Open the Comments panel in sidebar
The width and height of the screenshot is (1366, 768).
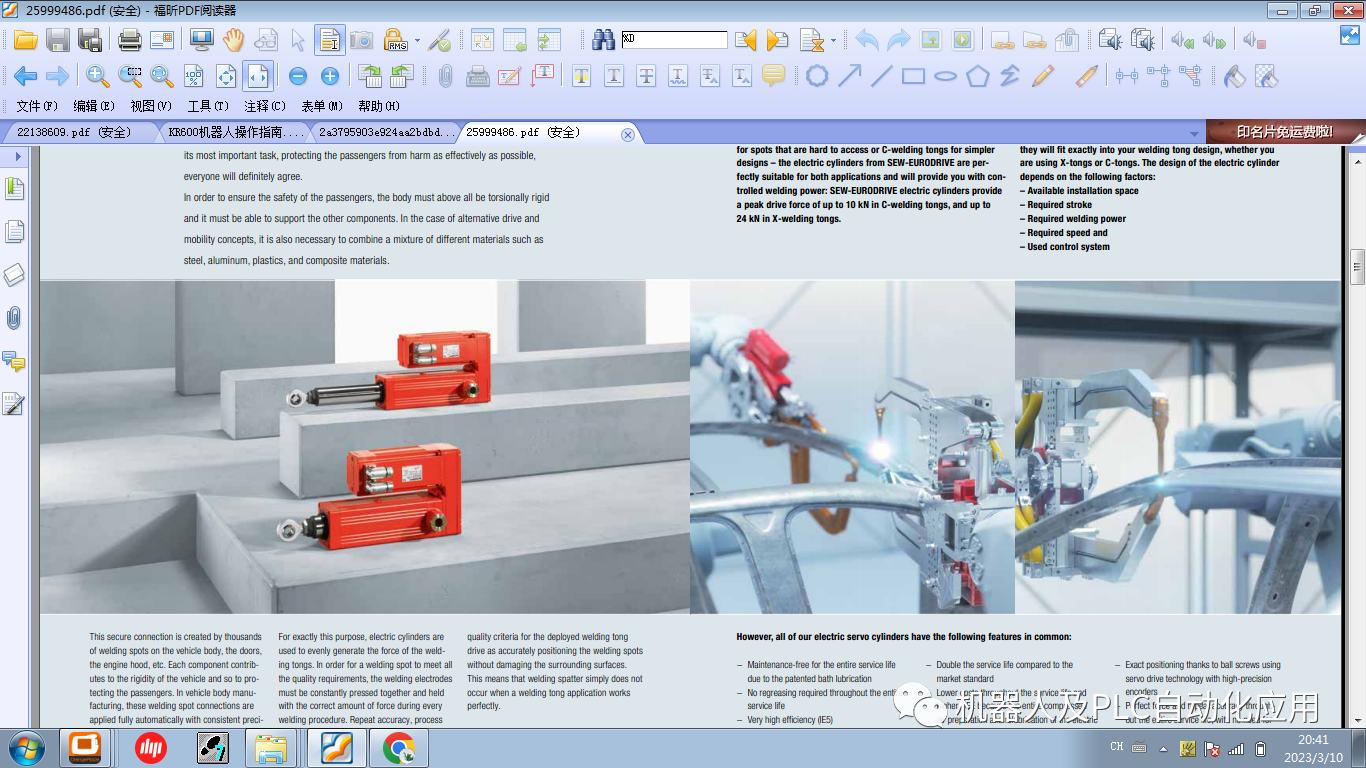coord(14,361)
